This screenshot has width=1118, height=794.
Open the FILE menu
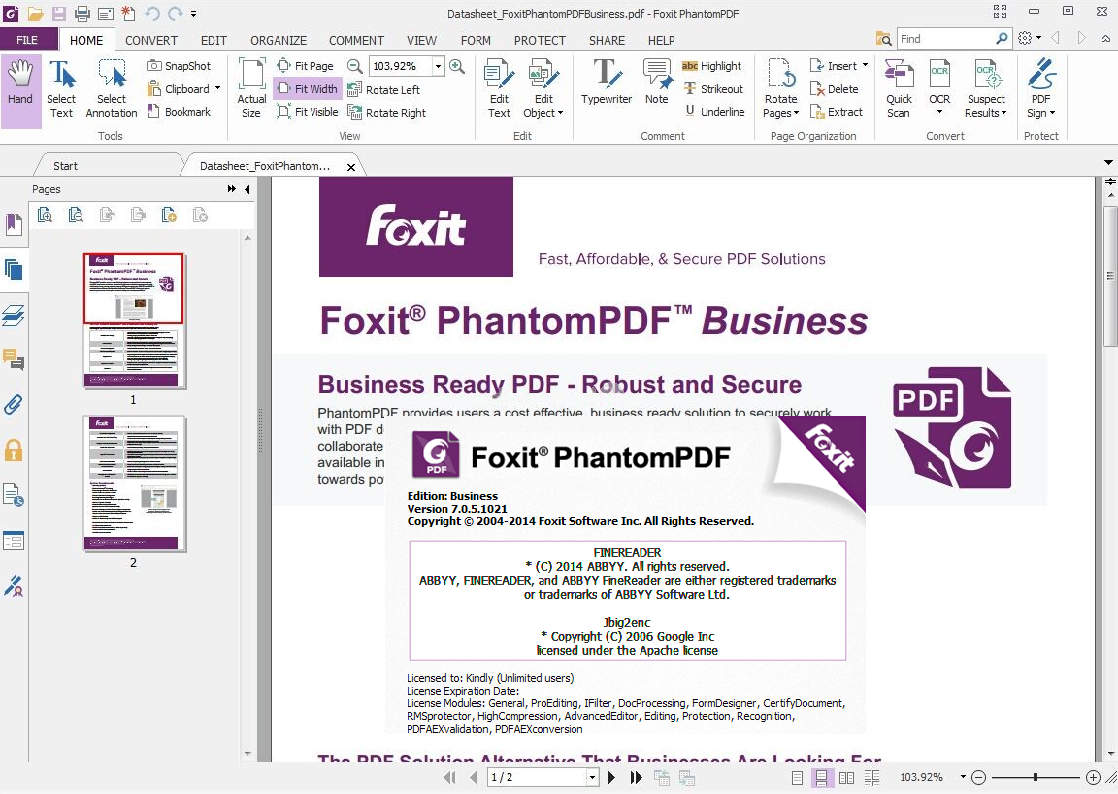coord(27,40)
